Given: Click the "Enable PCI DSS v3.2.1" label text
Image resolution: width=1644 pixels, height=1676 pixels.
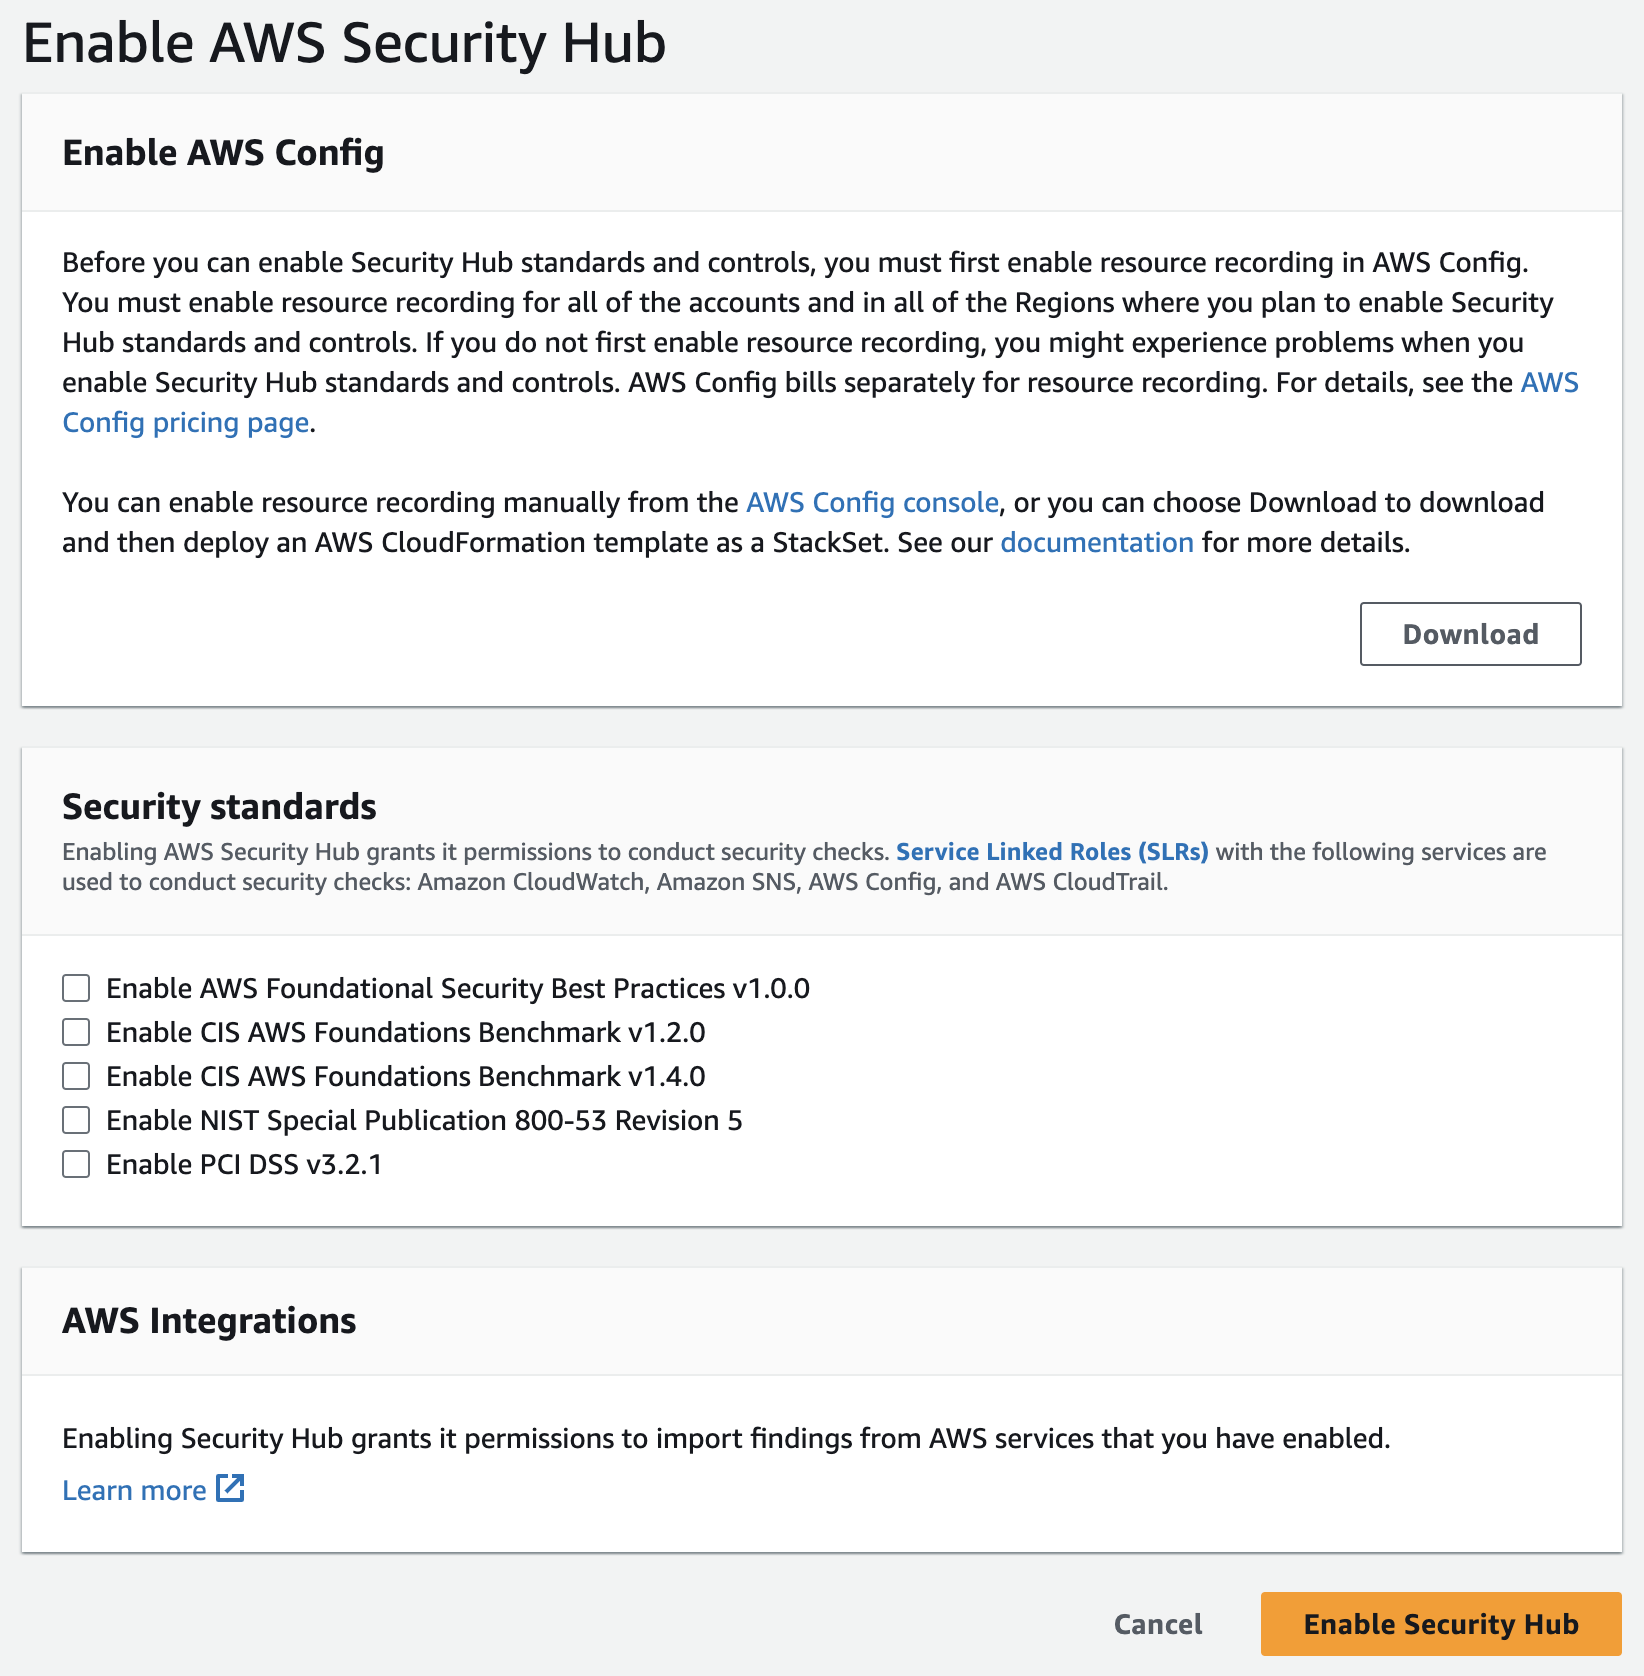Looking at the screenshot, I should pos(244,1164).
